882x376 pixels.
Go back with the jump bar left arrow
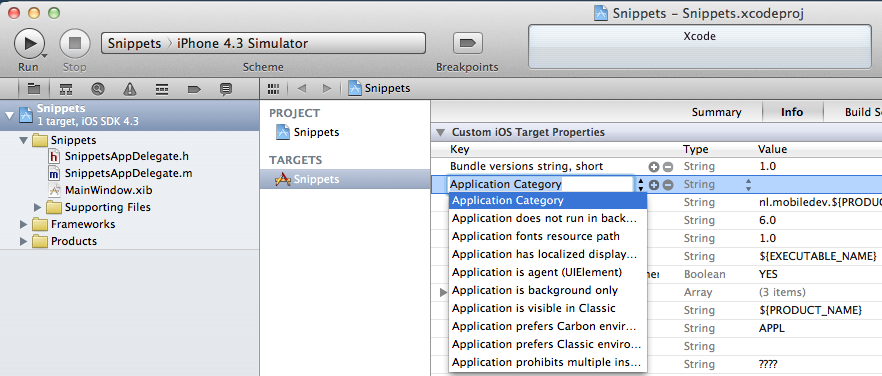(302, 88)
